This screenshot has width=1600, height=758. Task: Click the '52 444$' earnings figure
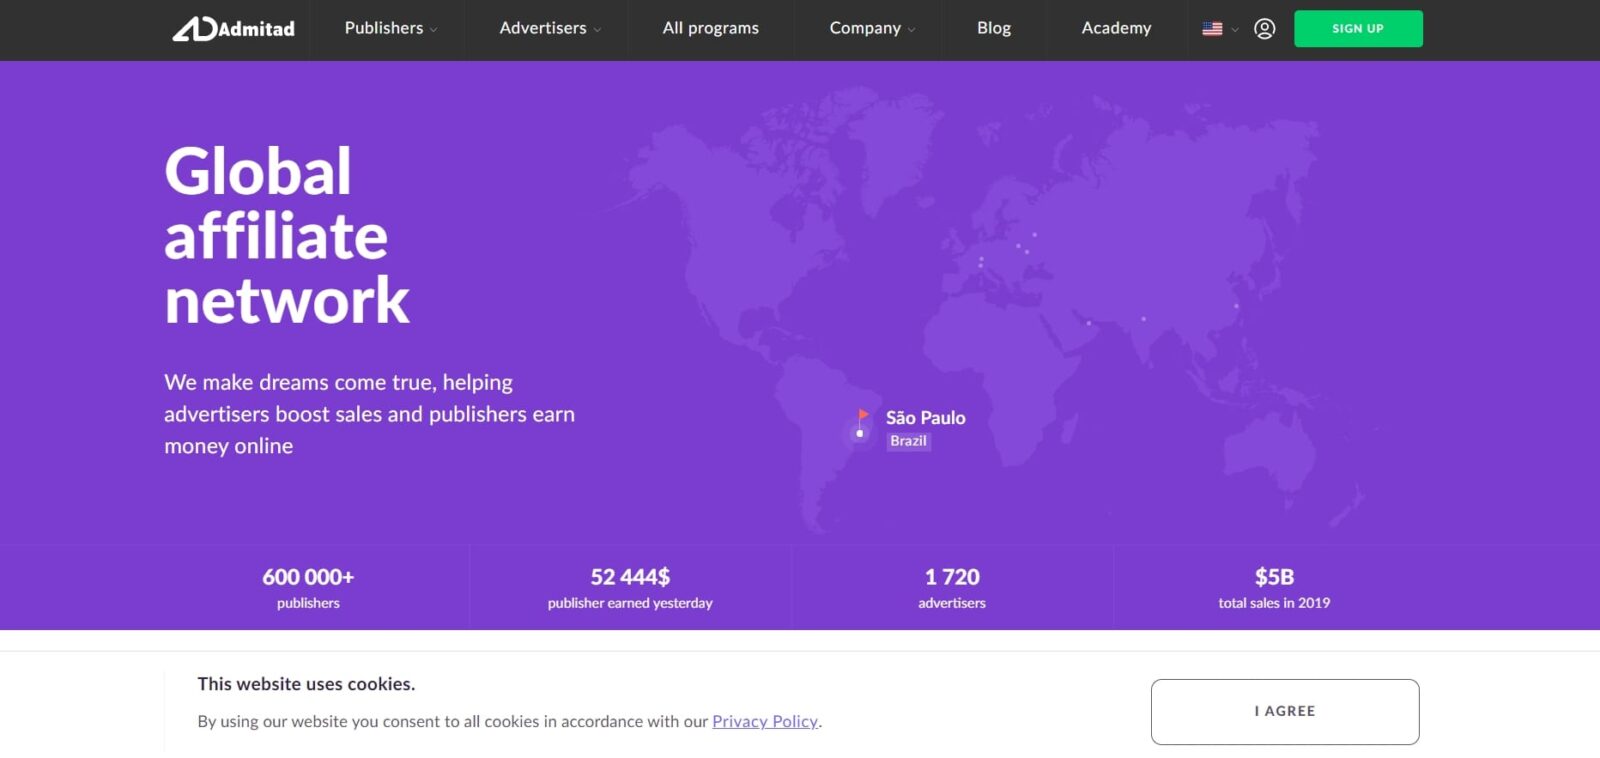(630, 577)
